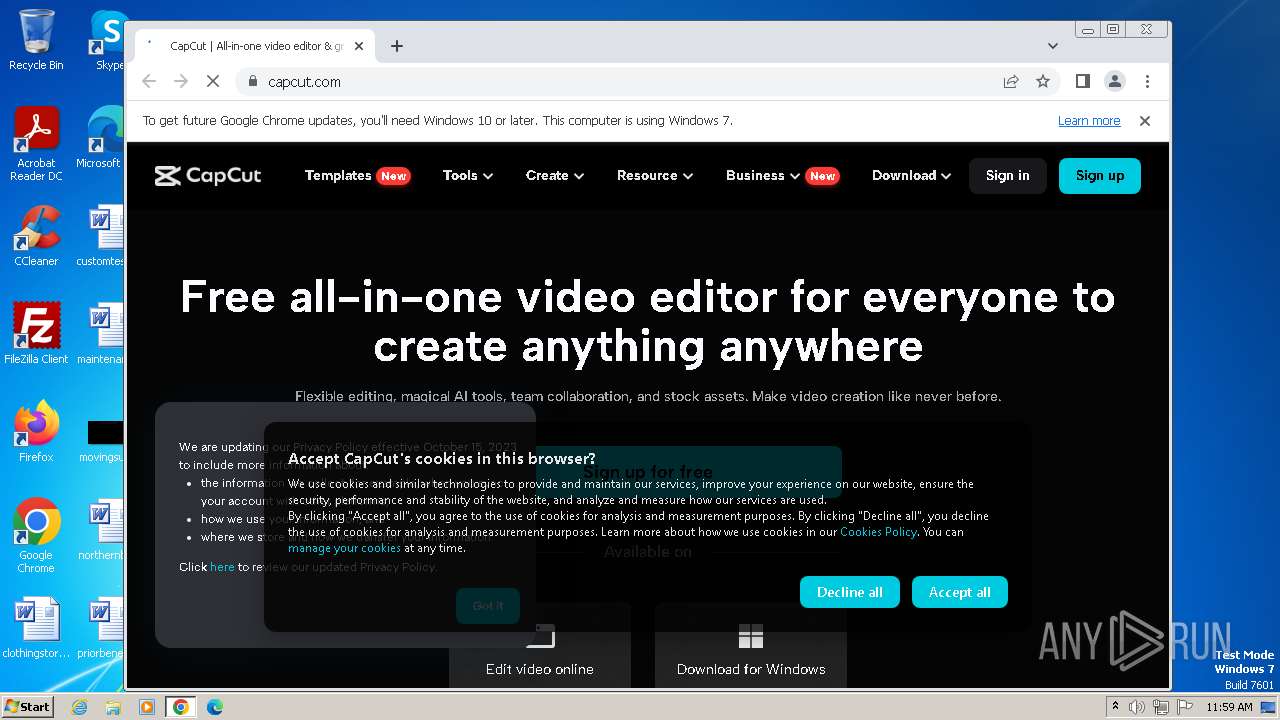Open File Explorer from the taskbar
This screenshot has height=720, width=1280.
[113, 707]
